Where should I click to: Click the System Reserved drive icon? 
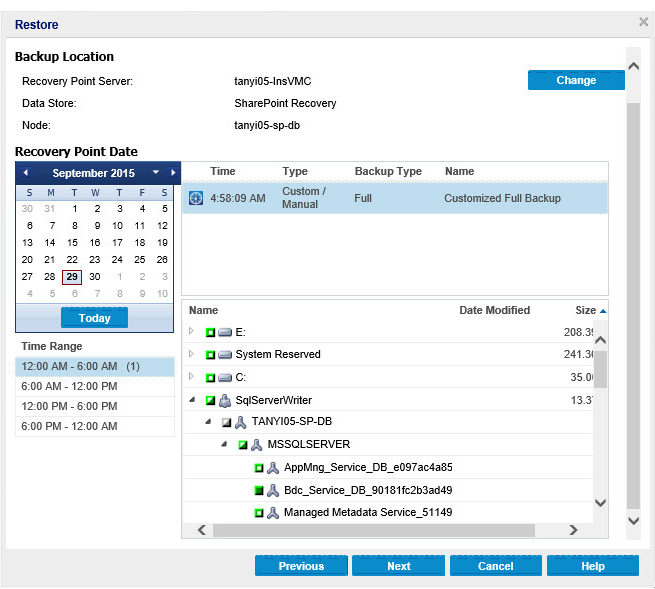tap(225, 354)
